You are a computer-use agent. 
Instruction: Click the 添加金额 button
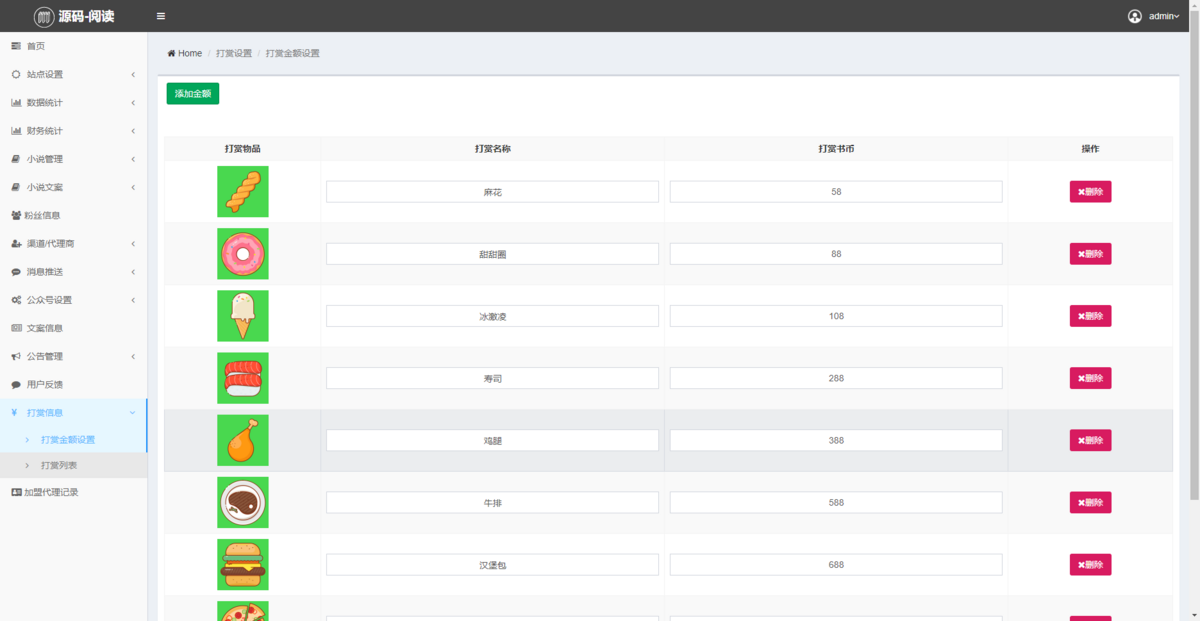[193, 93]
